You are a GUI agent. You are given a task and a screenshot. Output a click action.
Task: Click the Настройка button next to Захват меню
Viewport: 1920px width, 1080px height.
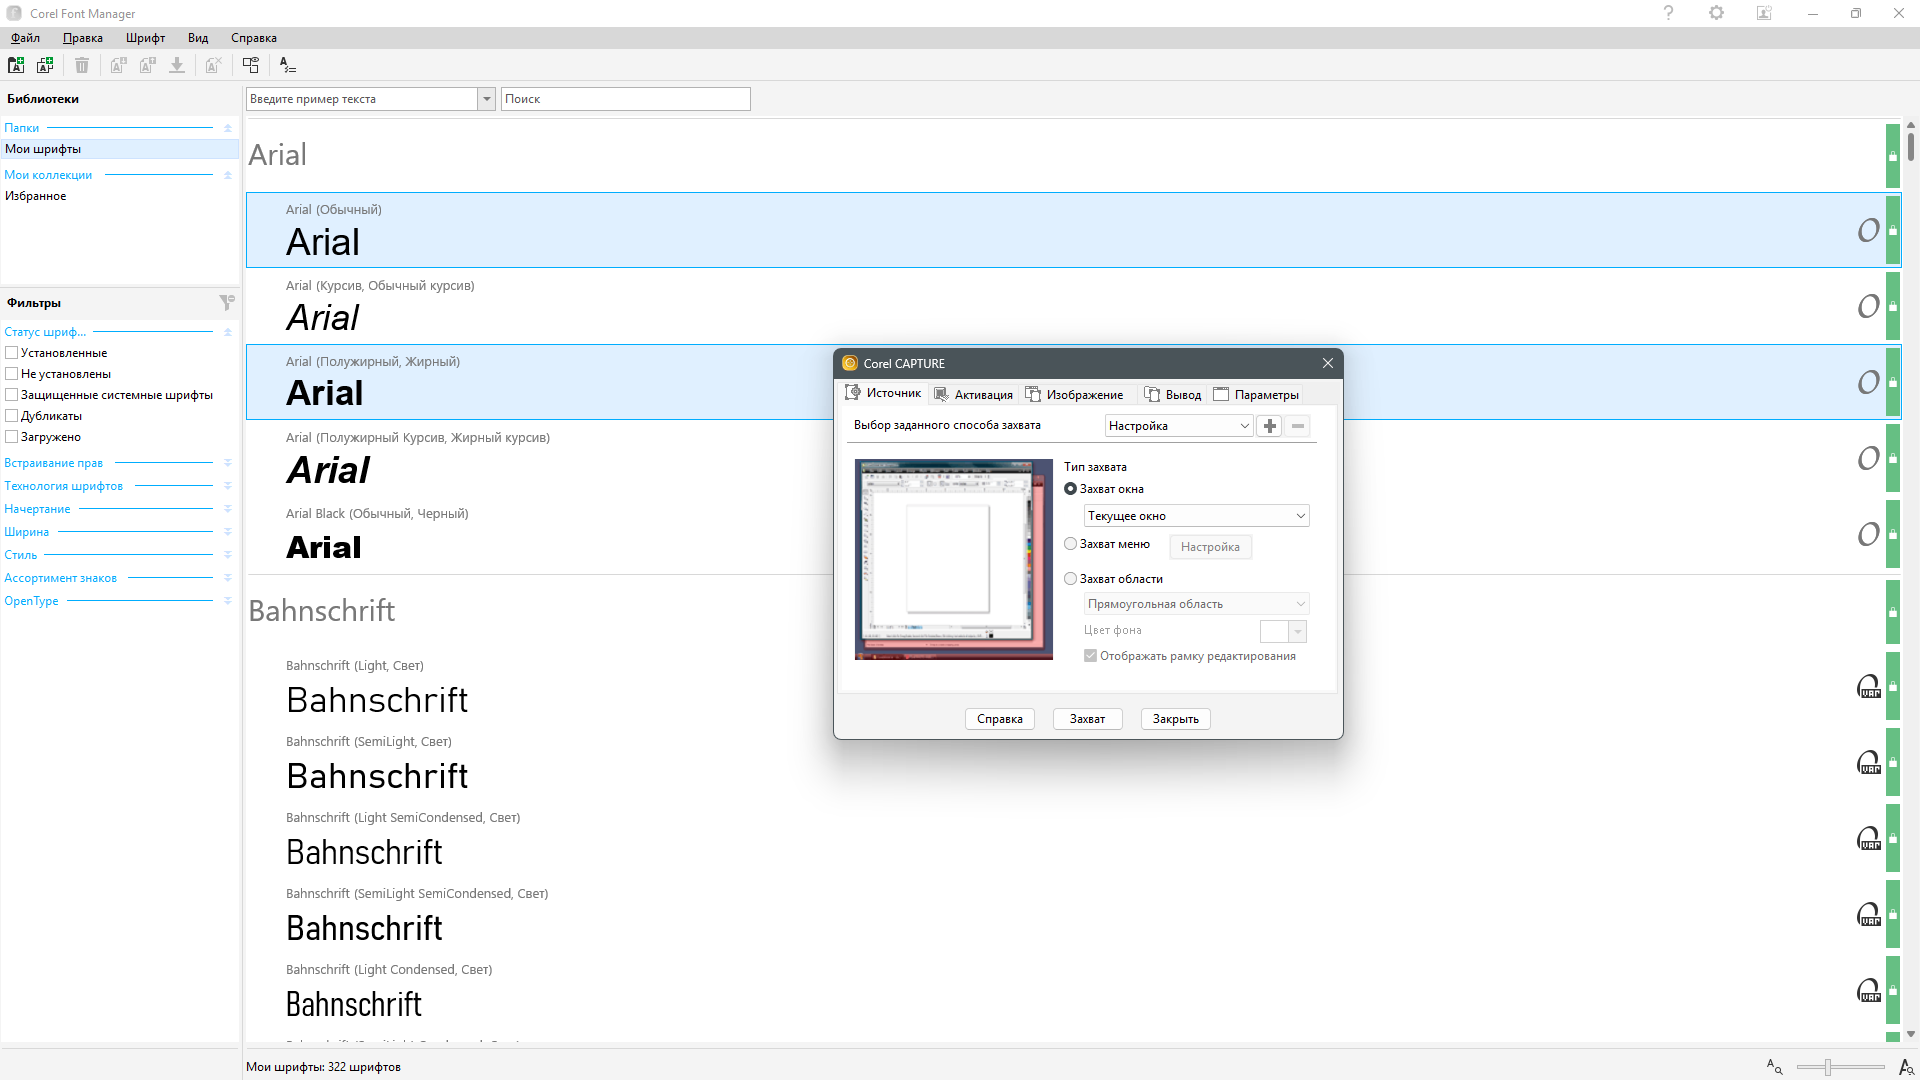point(1210,547)
